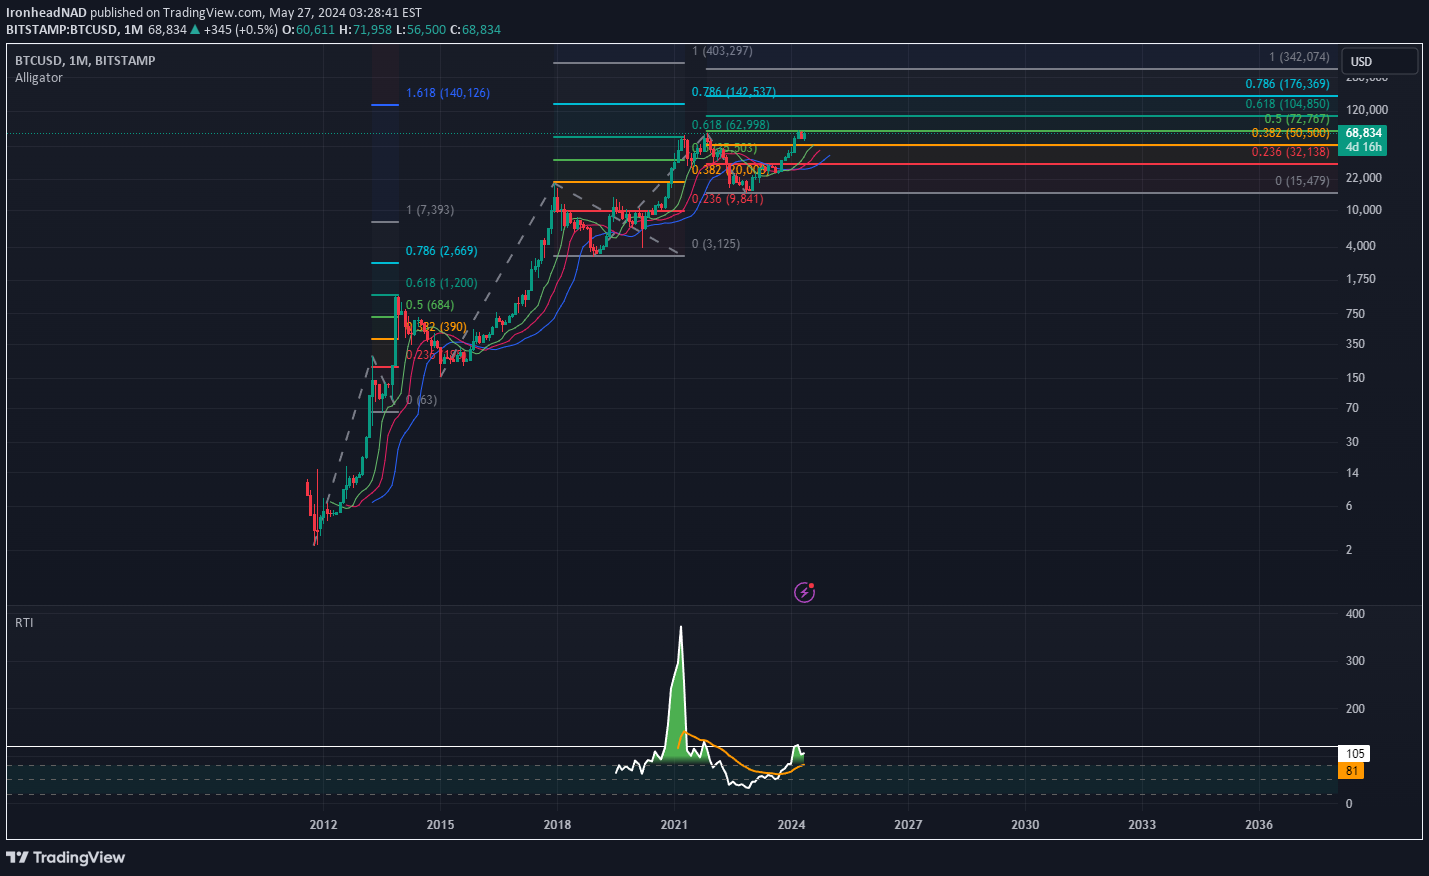Click the 120,000 price axis tick
1429x876 pixels.
(1367, 109)
